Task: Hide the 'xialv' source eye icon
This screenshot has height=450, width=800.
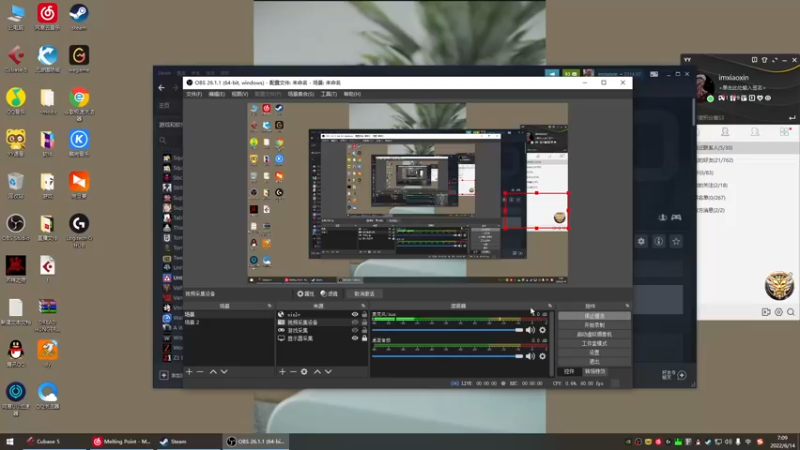Action: pos(355,314)
